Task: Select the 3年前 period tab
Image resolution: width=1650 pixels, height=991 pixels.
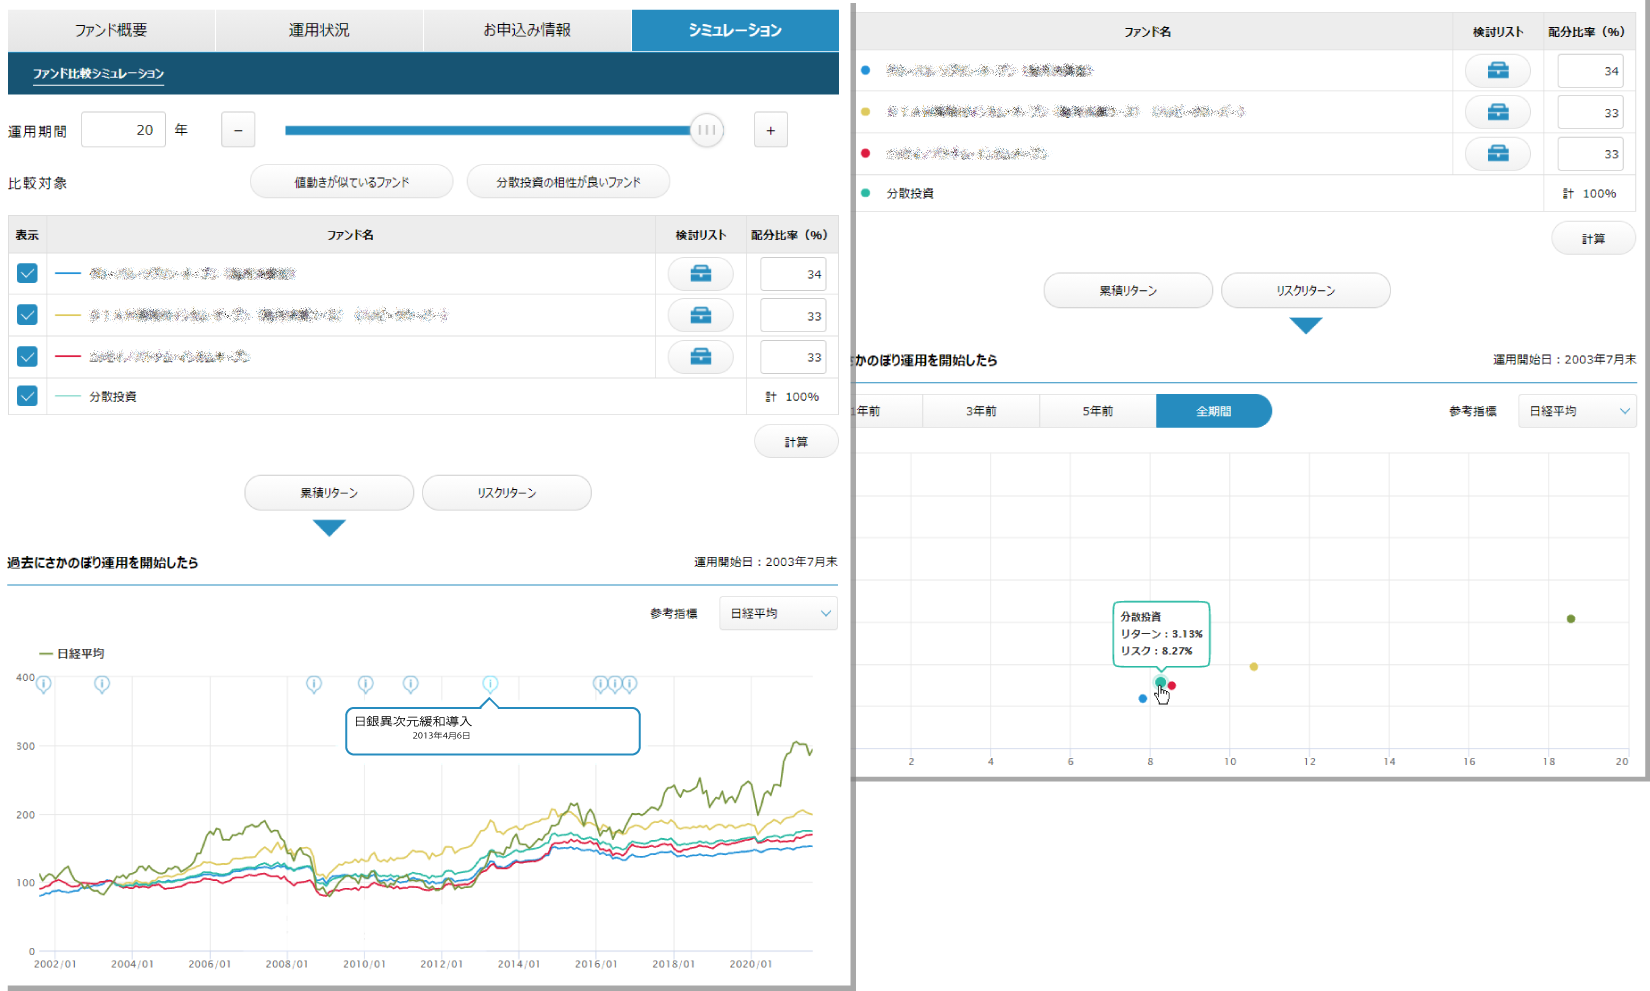Action: [x=981, y=411]
